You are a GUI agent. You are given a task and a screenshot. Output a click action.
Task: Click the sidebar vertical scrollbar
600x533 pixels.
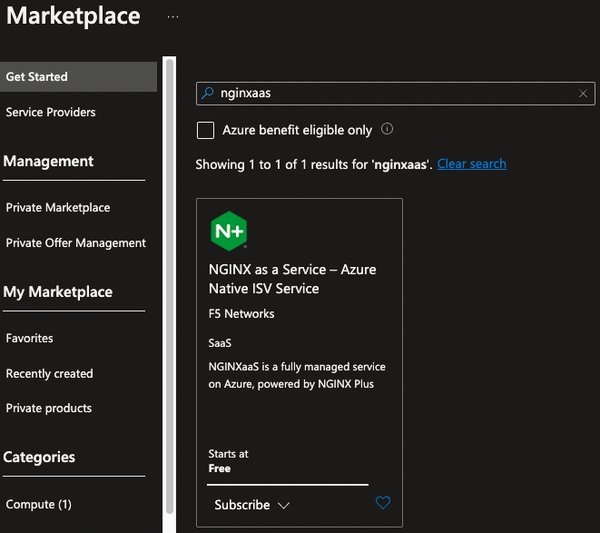pos(169,300)
